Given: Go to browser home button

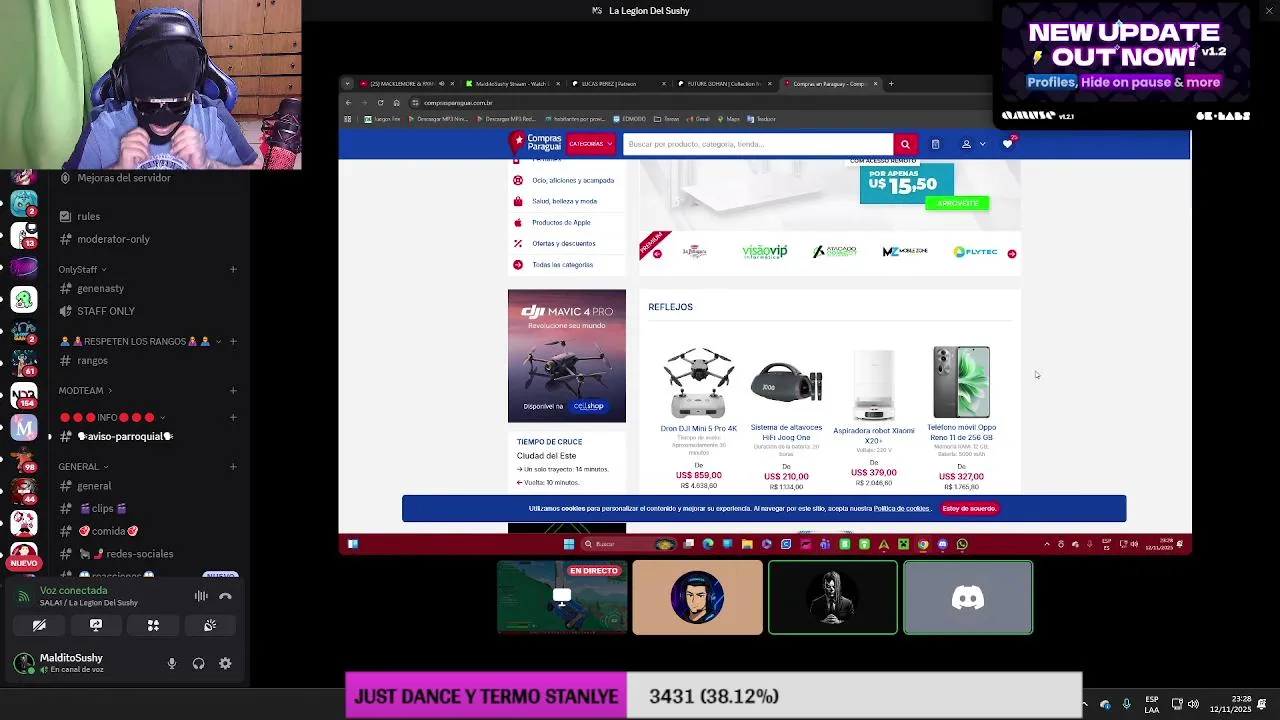Looking at the screenshot, I should [396, 102].
